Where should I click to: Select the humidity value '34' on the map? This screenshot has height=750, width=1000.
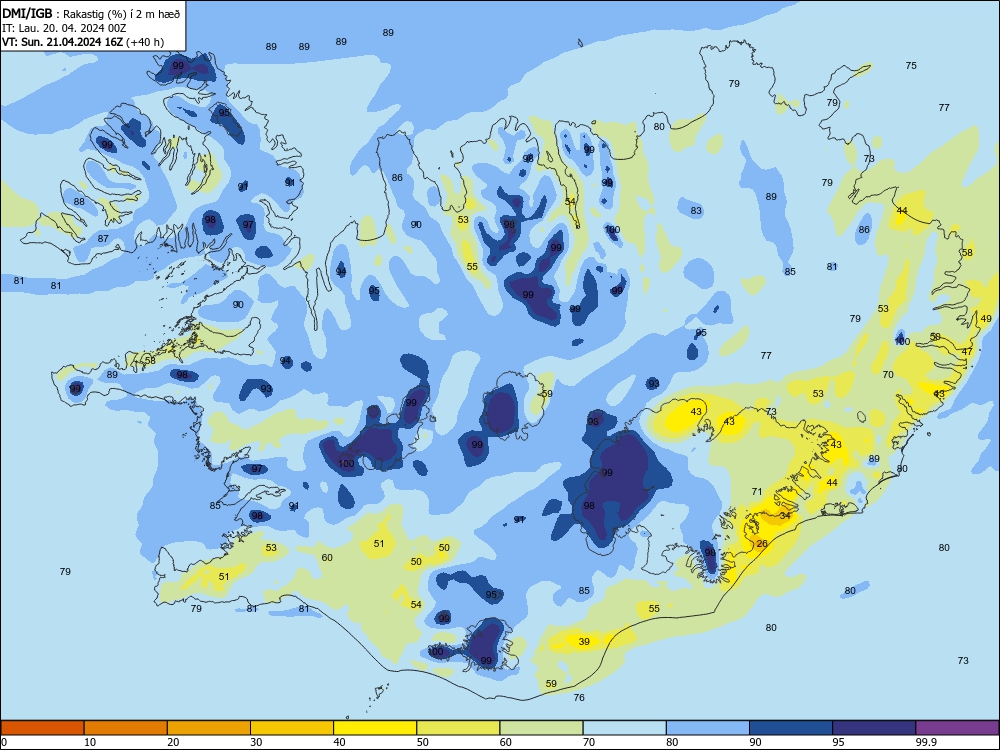click(x=785, y=515)
